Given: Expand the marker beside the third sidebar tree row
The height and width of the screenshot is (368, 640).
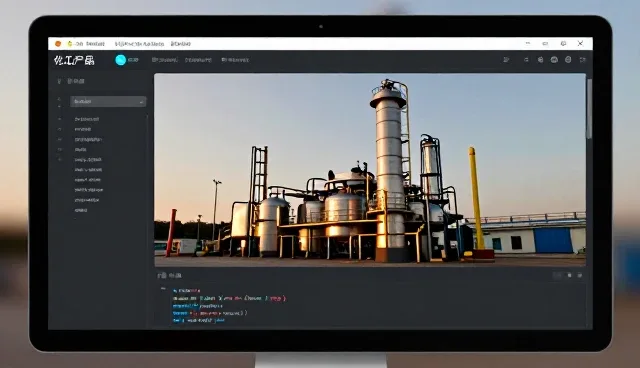Looking at the screenshot, I should (x=60, y=140).
